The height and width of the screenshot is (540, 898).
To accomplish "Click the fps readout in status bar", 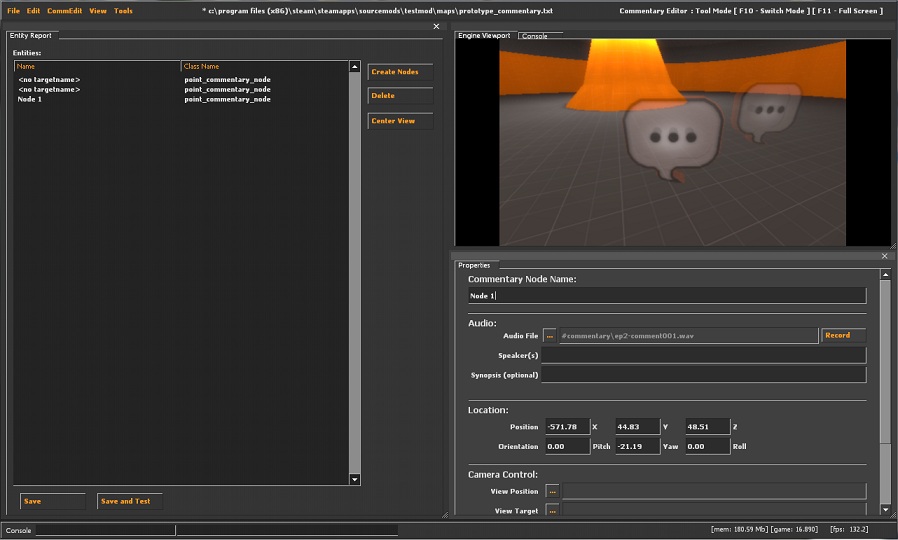I will pos(849,529).
